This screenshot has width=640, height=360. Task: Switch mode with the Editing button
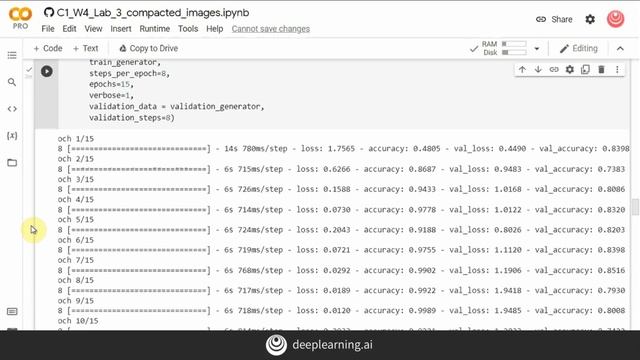coord(579,49)
